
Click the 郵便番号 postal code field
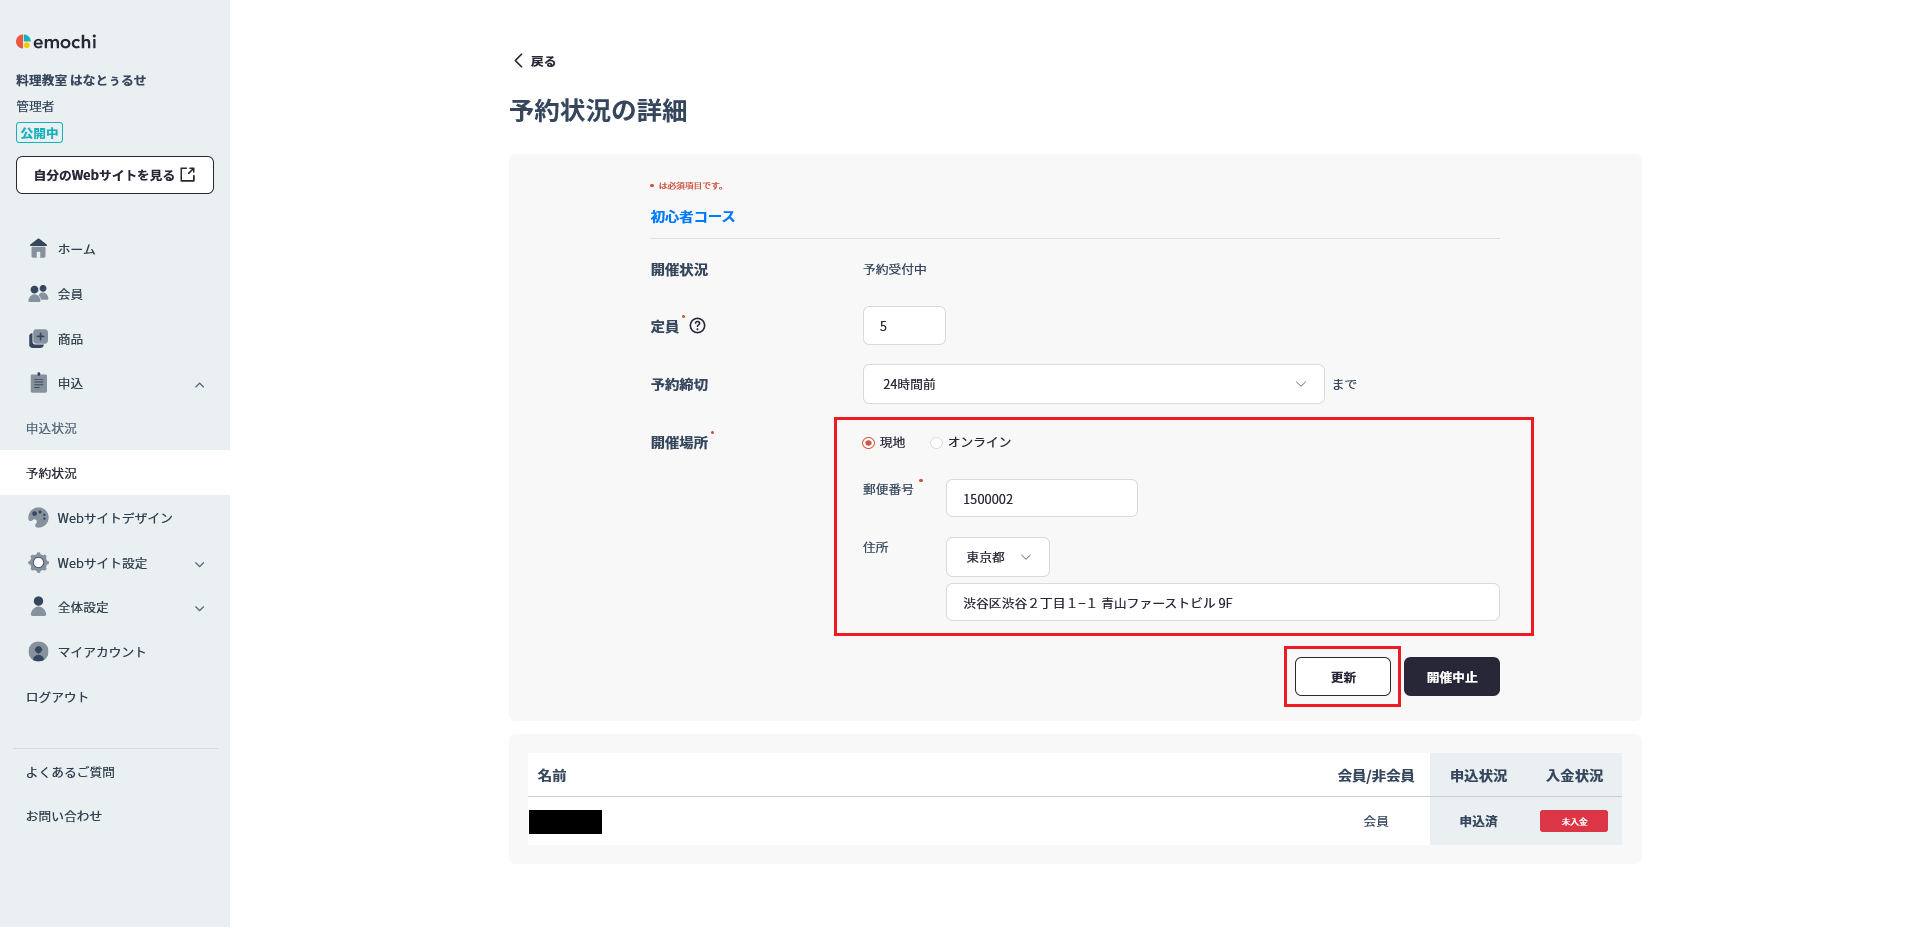tap(1041, 498)
